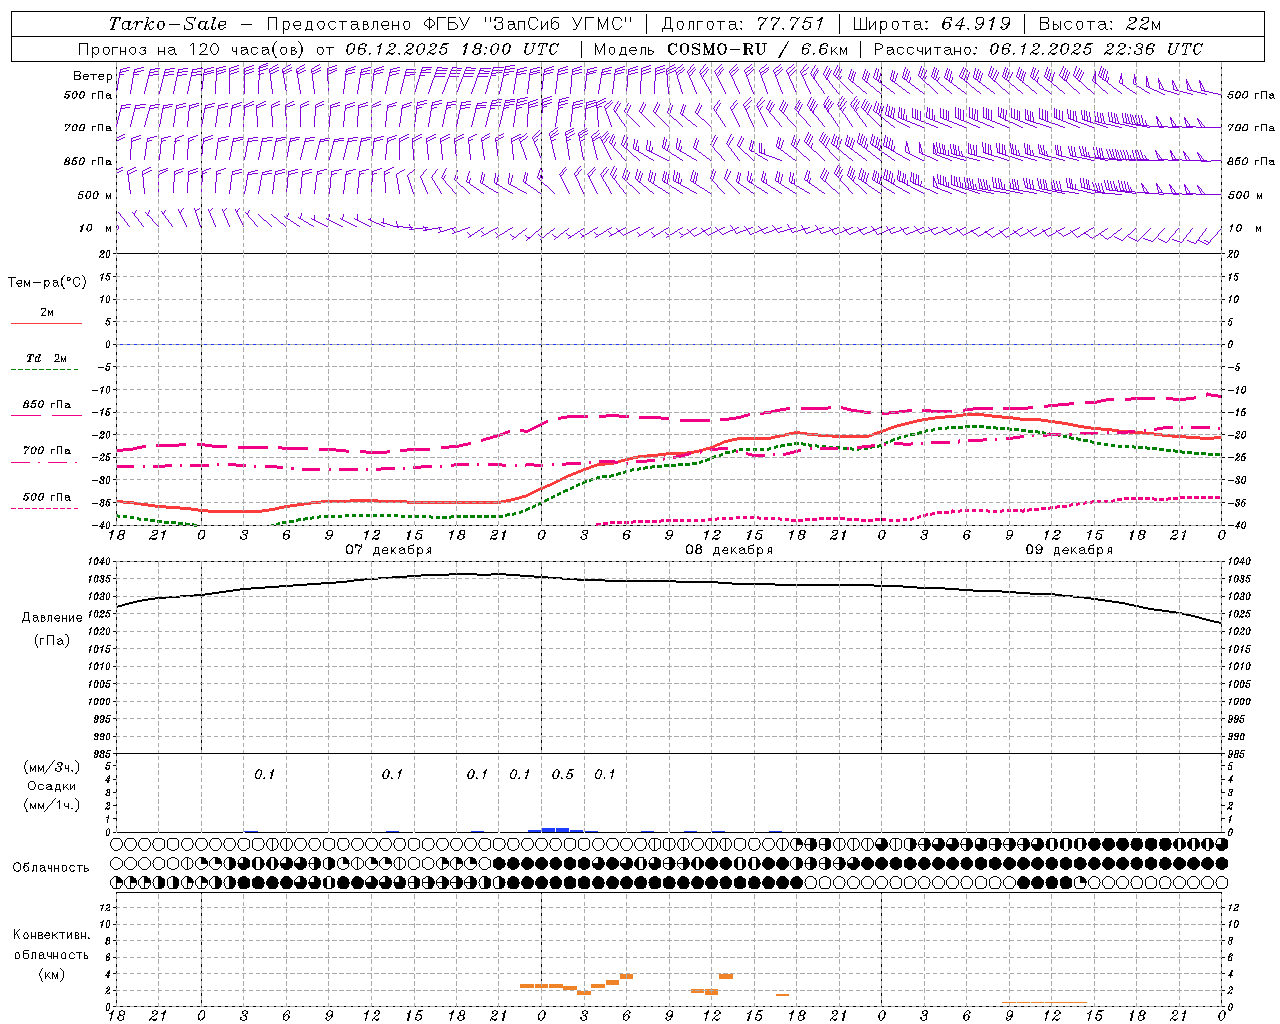This screenshot has height=1024, width=1280.
Task: Click the 'Модель COSMO-RU / 6.6км' label
Action: pos(721,49)
